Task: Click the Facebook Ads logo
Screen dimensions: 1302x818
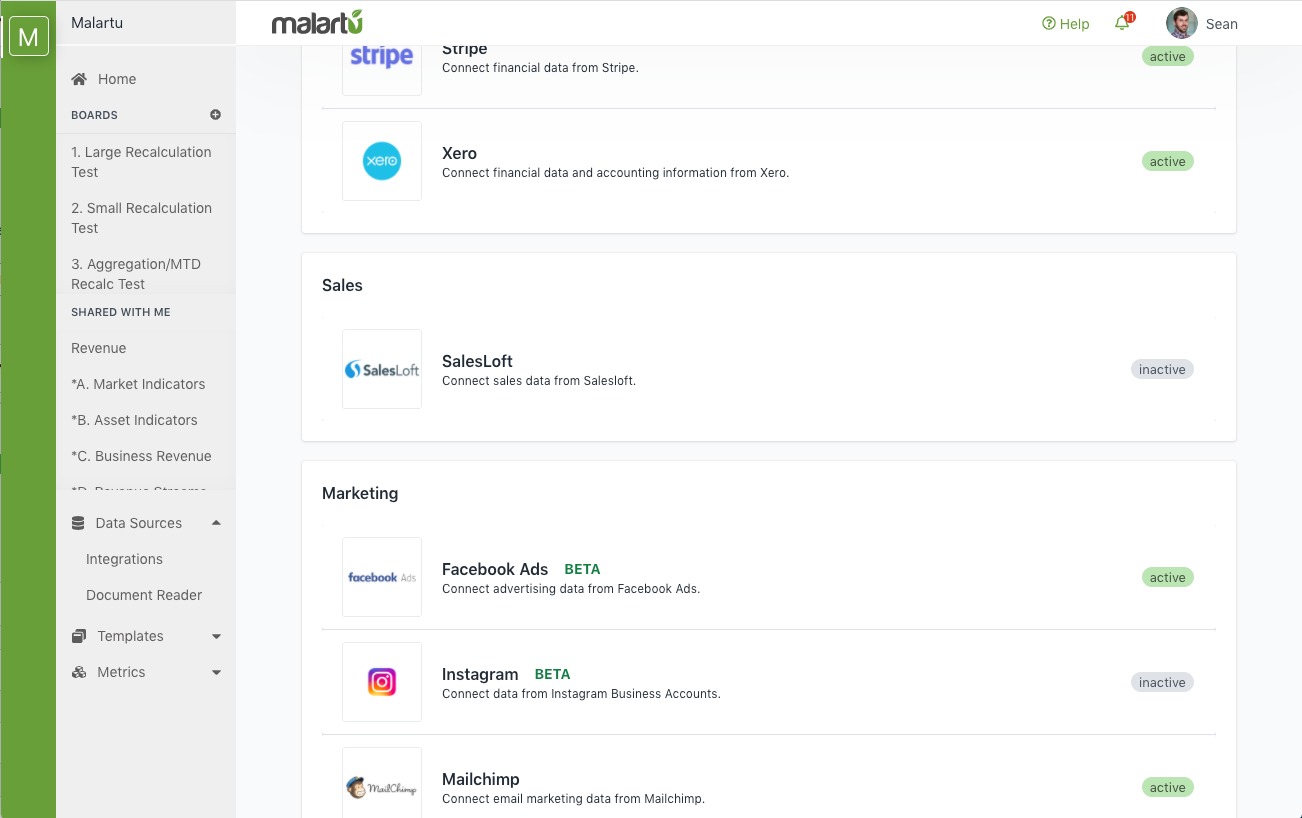Action: click(381, 577)
